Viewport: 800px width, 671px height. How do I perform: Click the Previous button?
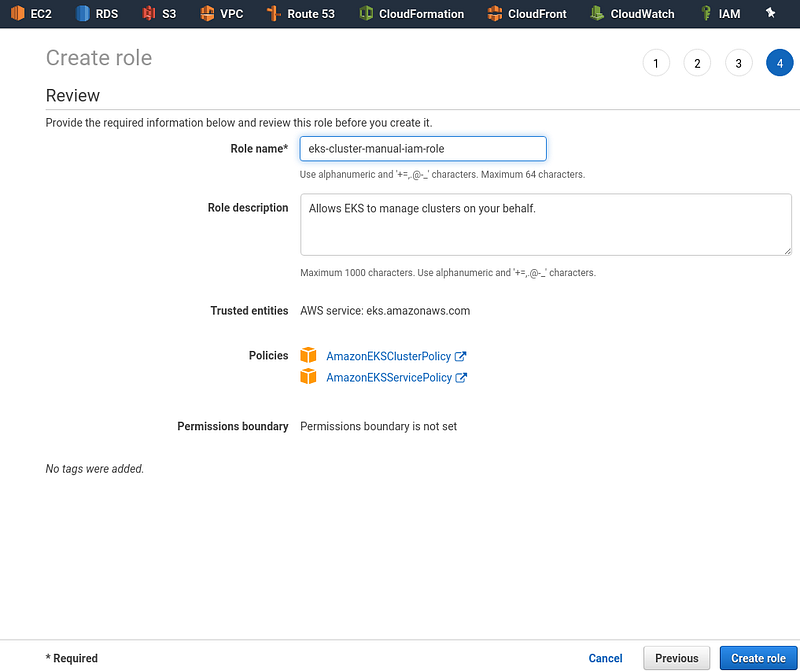(677, 658)
